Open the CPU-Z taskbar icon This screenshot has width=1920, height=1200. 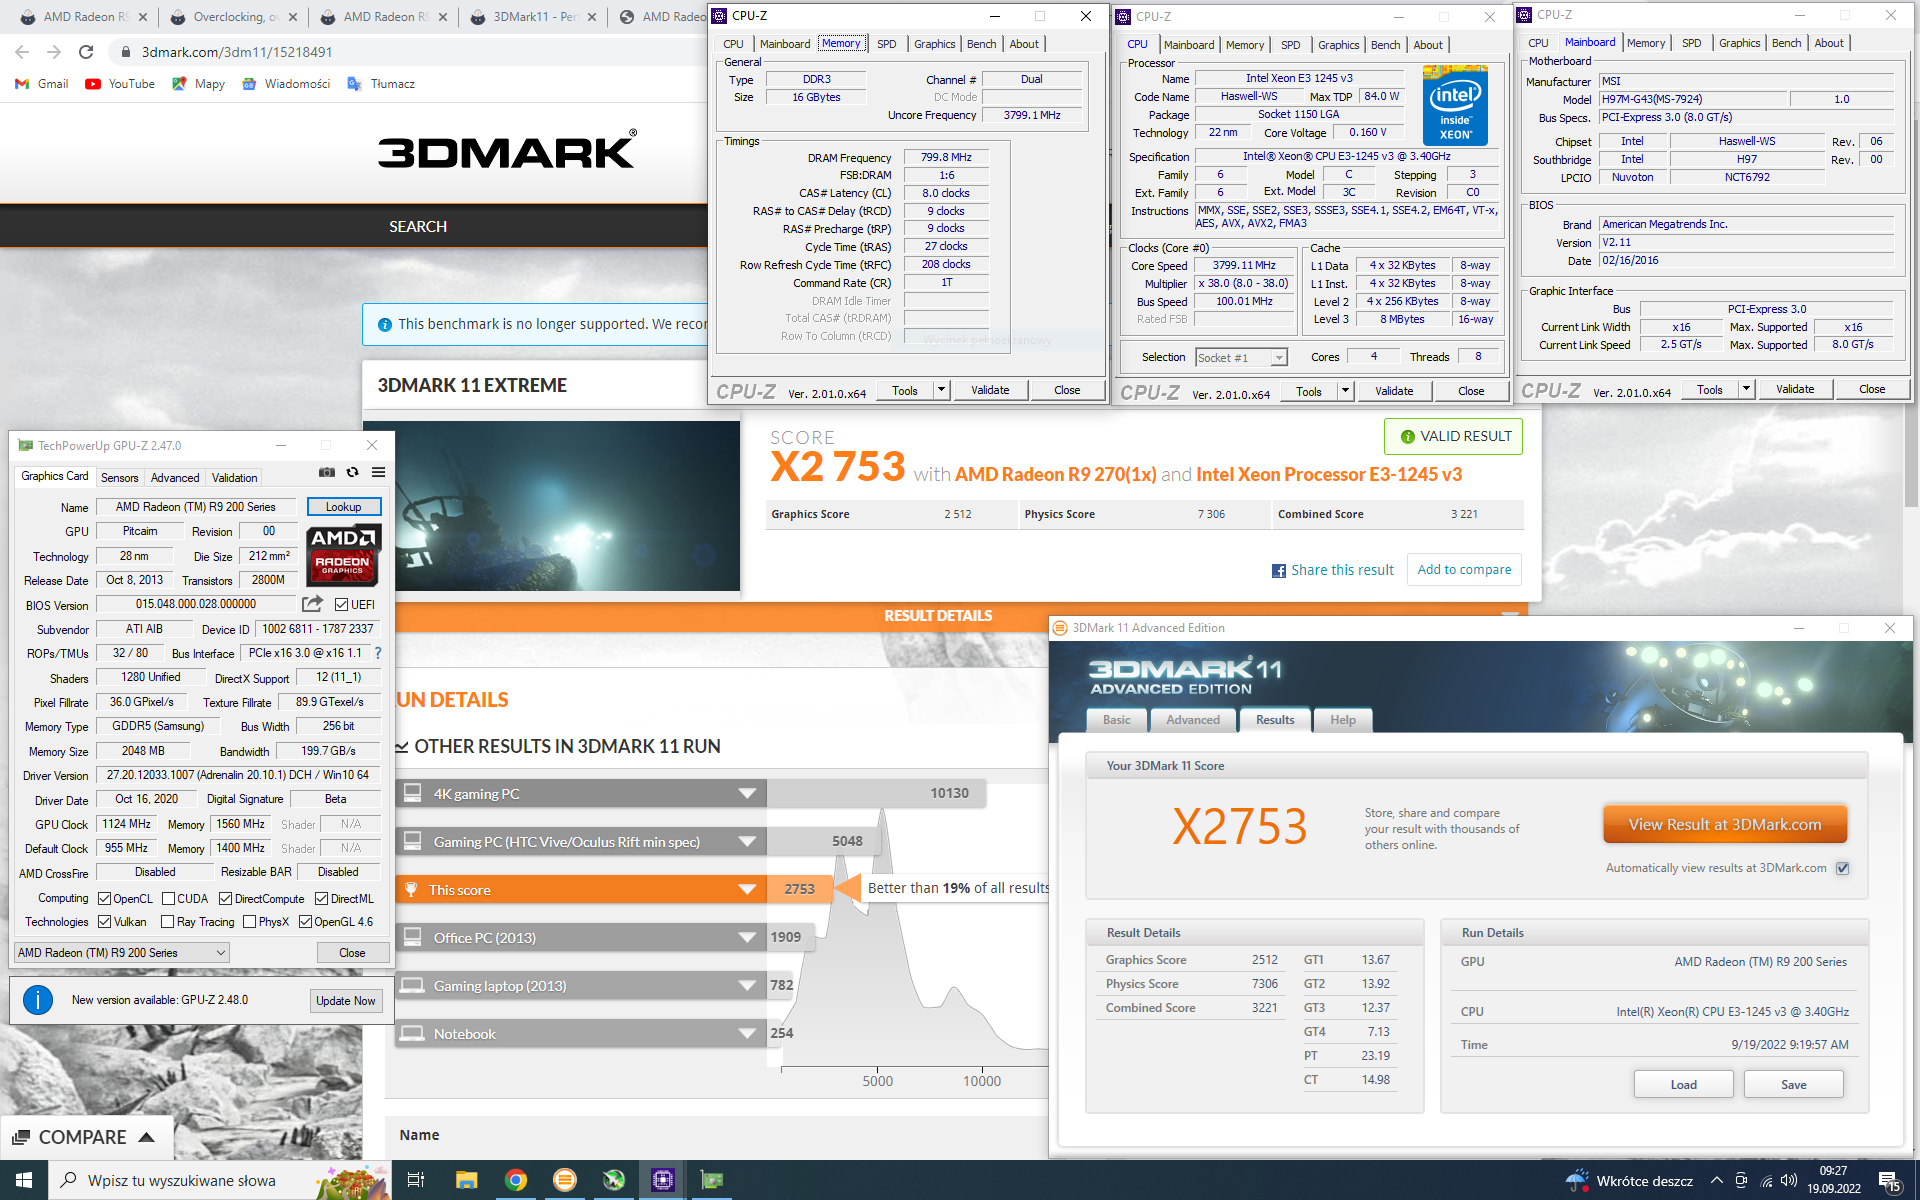pyautogui.click(x=662, y=1180)
